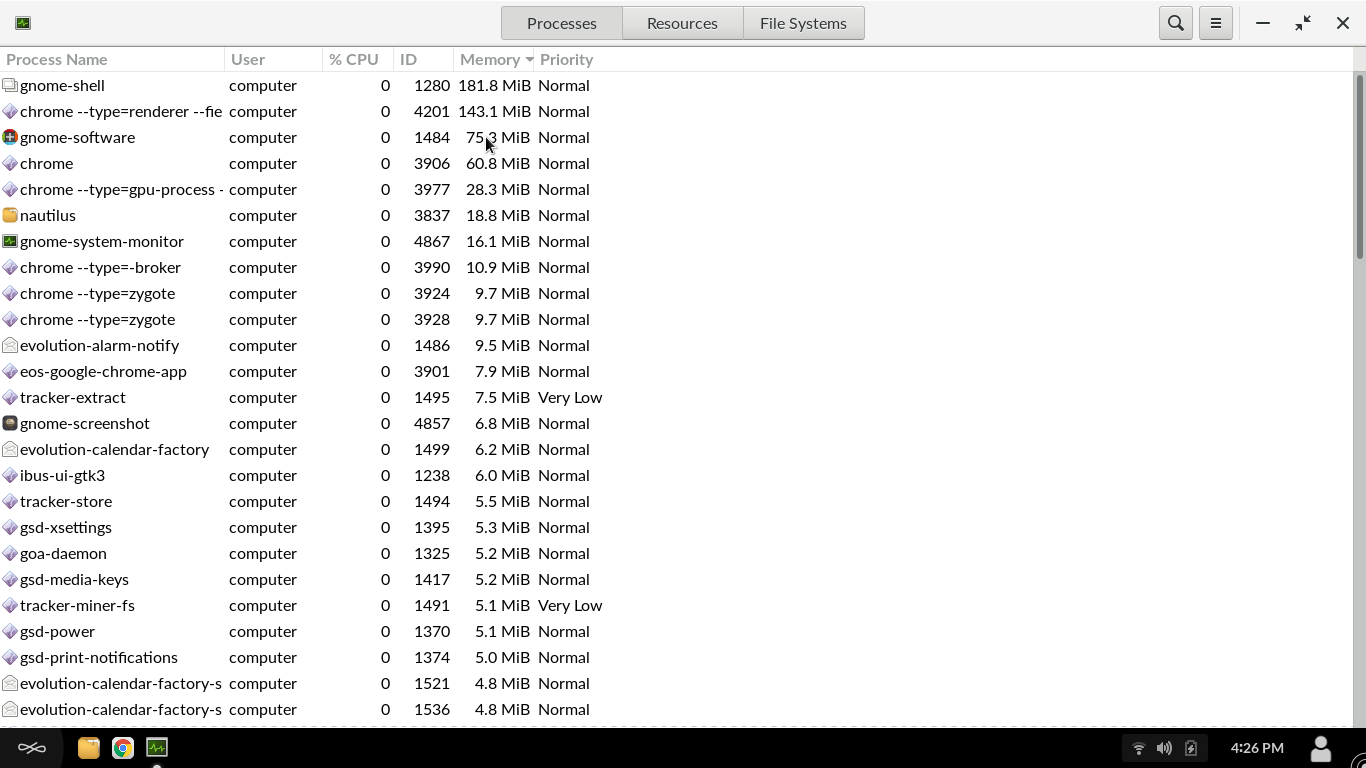Select the gsd-print-notifications process row

(x=677, y=657)
